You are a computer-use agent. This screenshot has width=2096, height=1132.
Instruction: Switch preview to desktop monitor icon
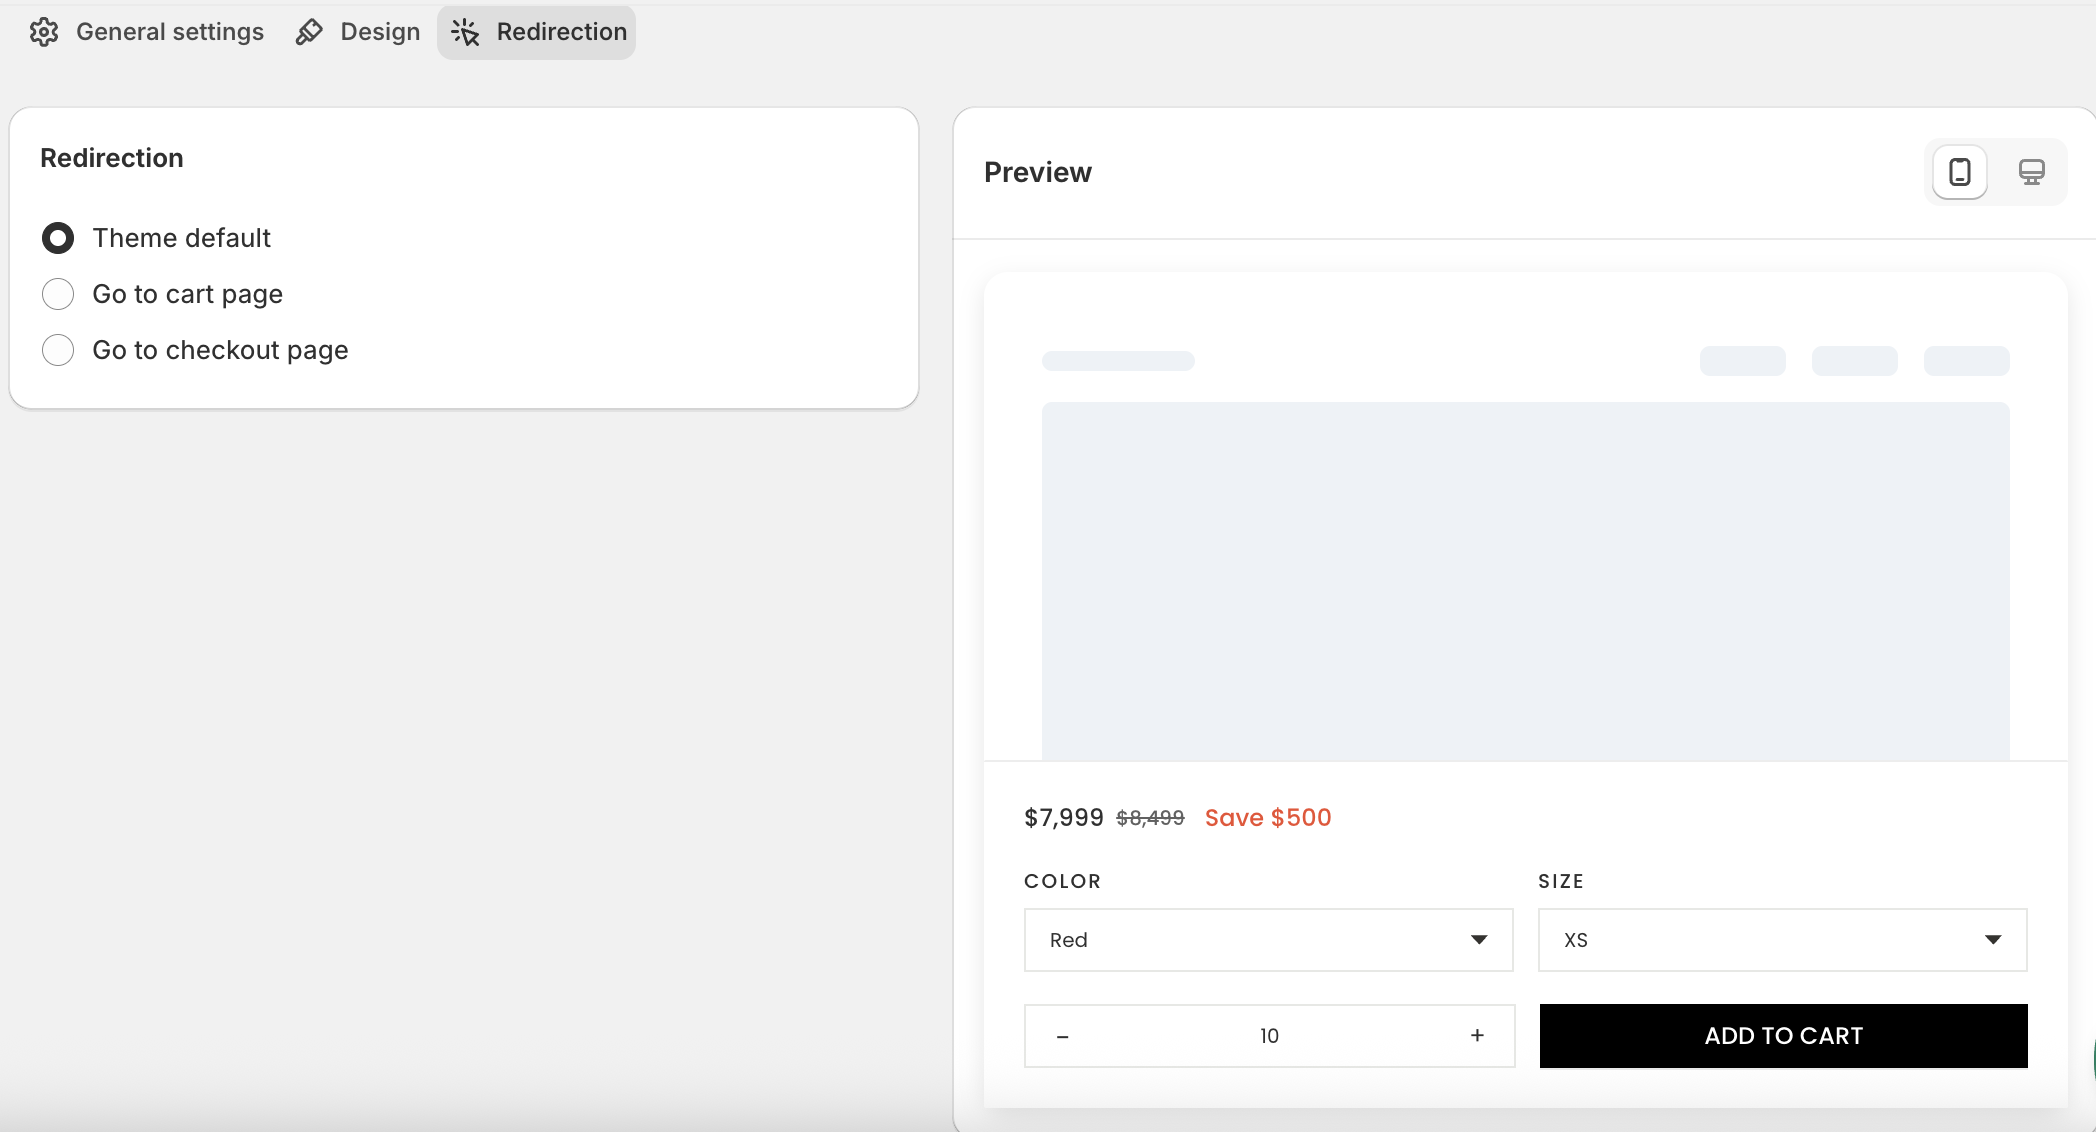point(2031,172)
